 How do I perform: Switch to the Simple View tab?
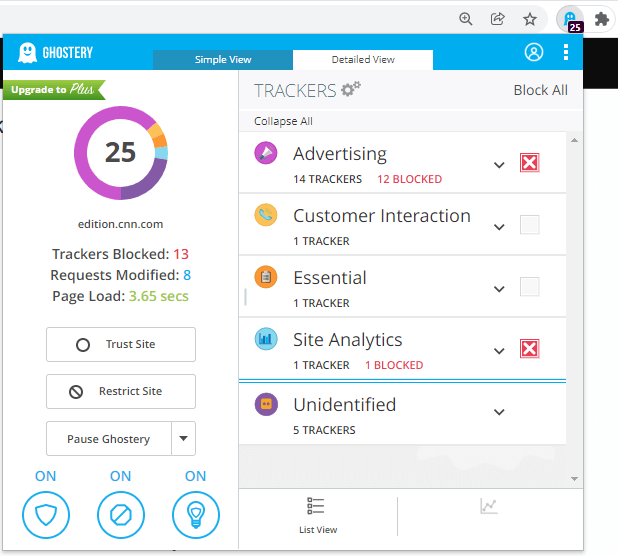point(223,60)
